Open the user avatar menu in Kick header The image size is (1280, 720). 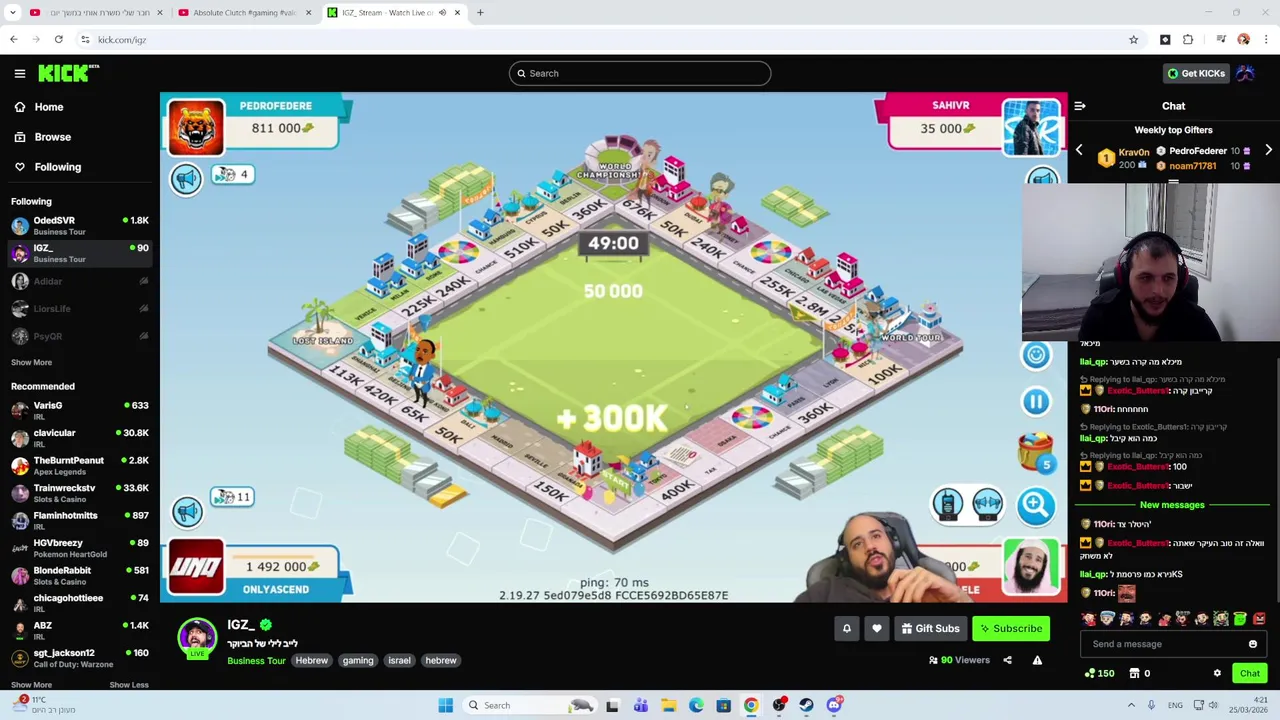coord(1245,73)
